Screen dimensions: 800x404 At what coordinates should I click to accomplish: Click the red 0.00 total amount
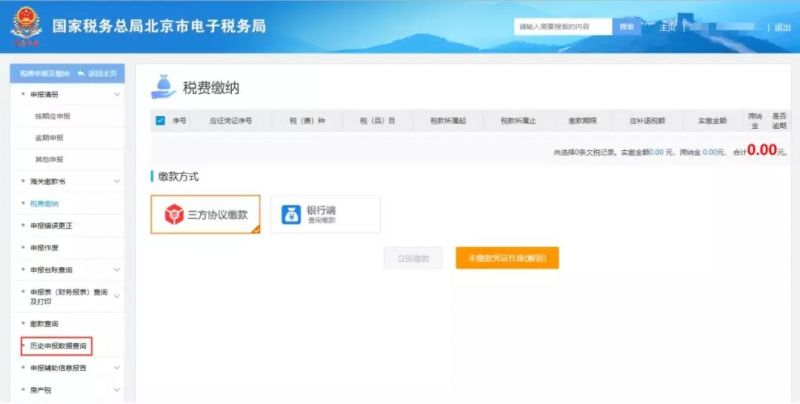pos(762,150)
